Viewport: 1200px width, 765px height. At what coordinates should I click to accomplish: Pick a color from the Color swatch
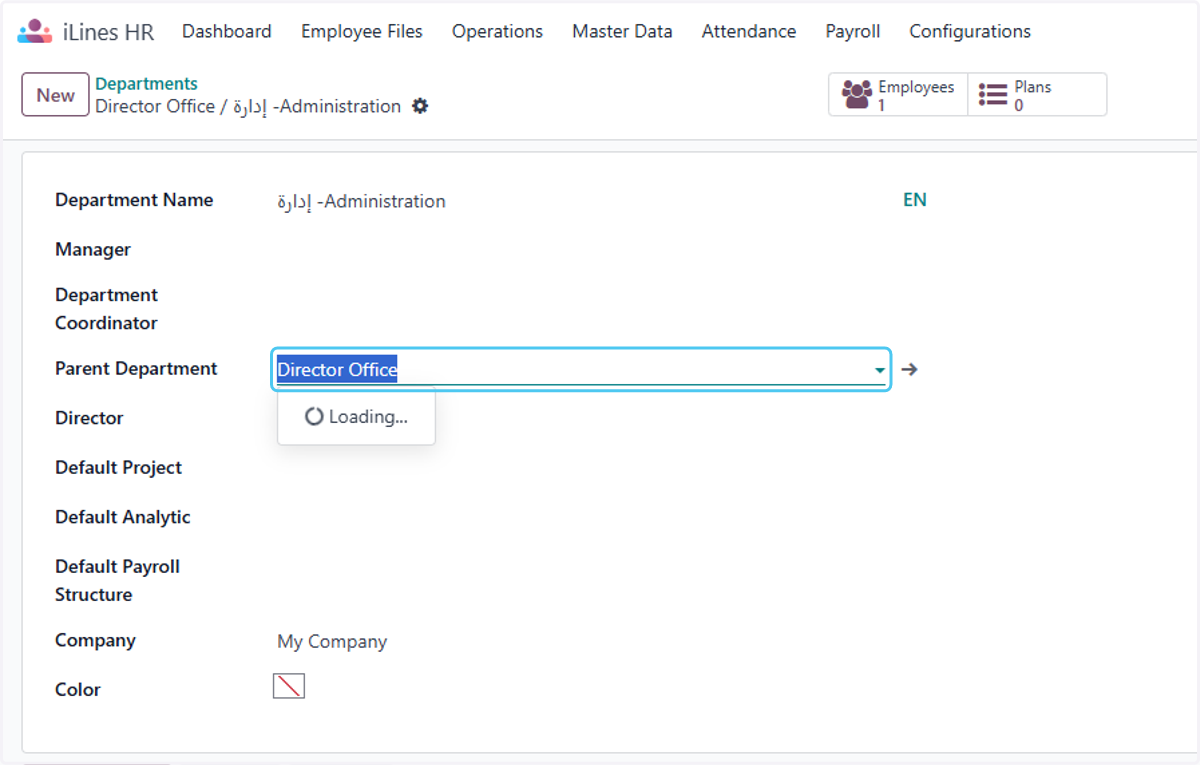click(289, 686)
